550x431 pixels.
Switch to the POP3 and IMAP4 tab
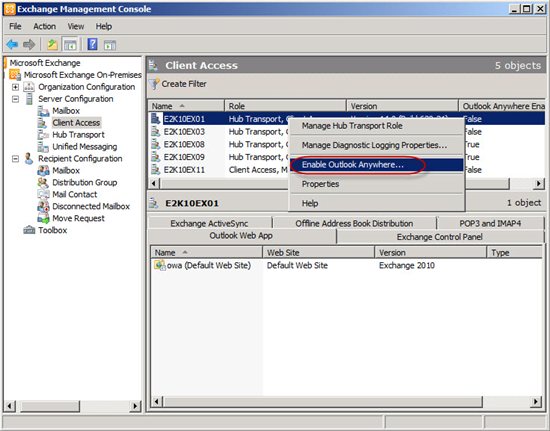pos(490,223)
